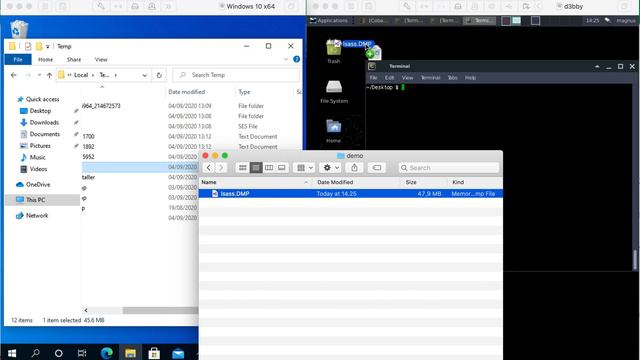The image size is (640, 360).
Task: Open Cortana from the taskbar
Action: point(58,353)
